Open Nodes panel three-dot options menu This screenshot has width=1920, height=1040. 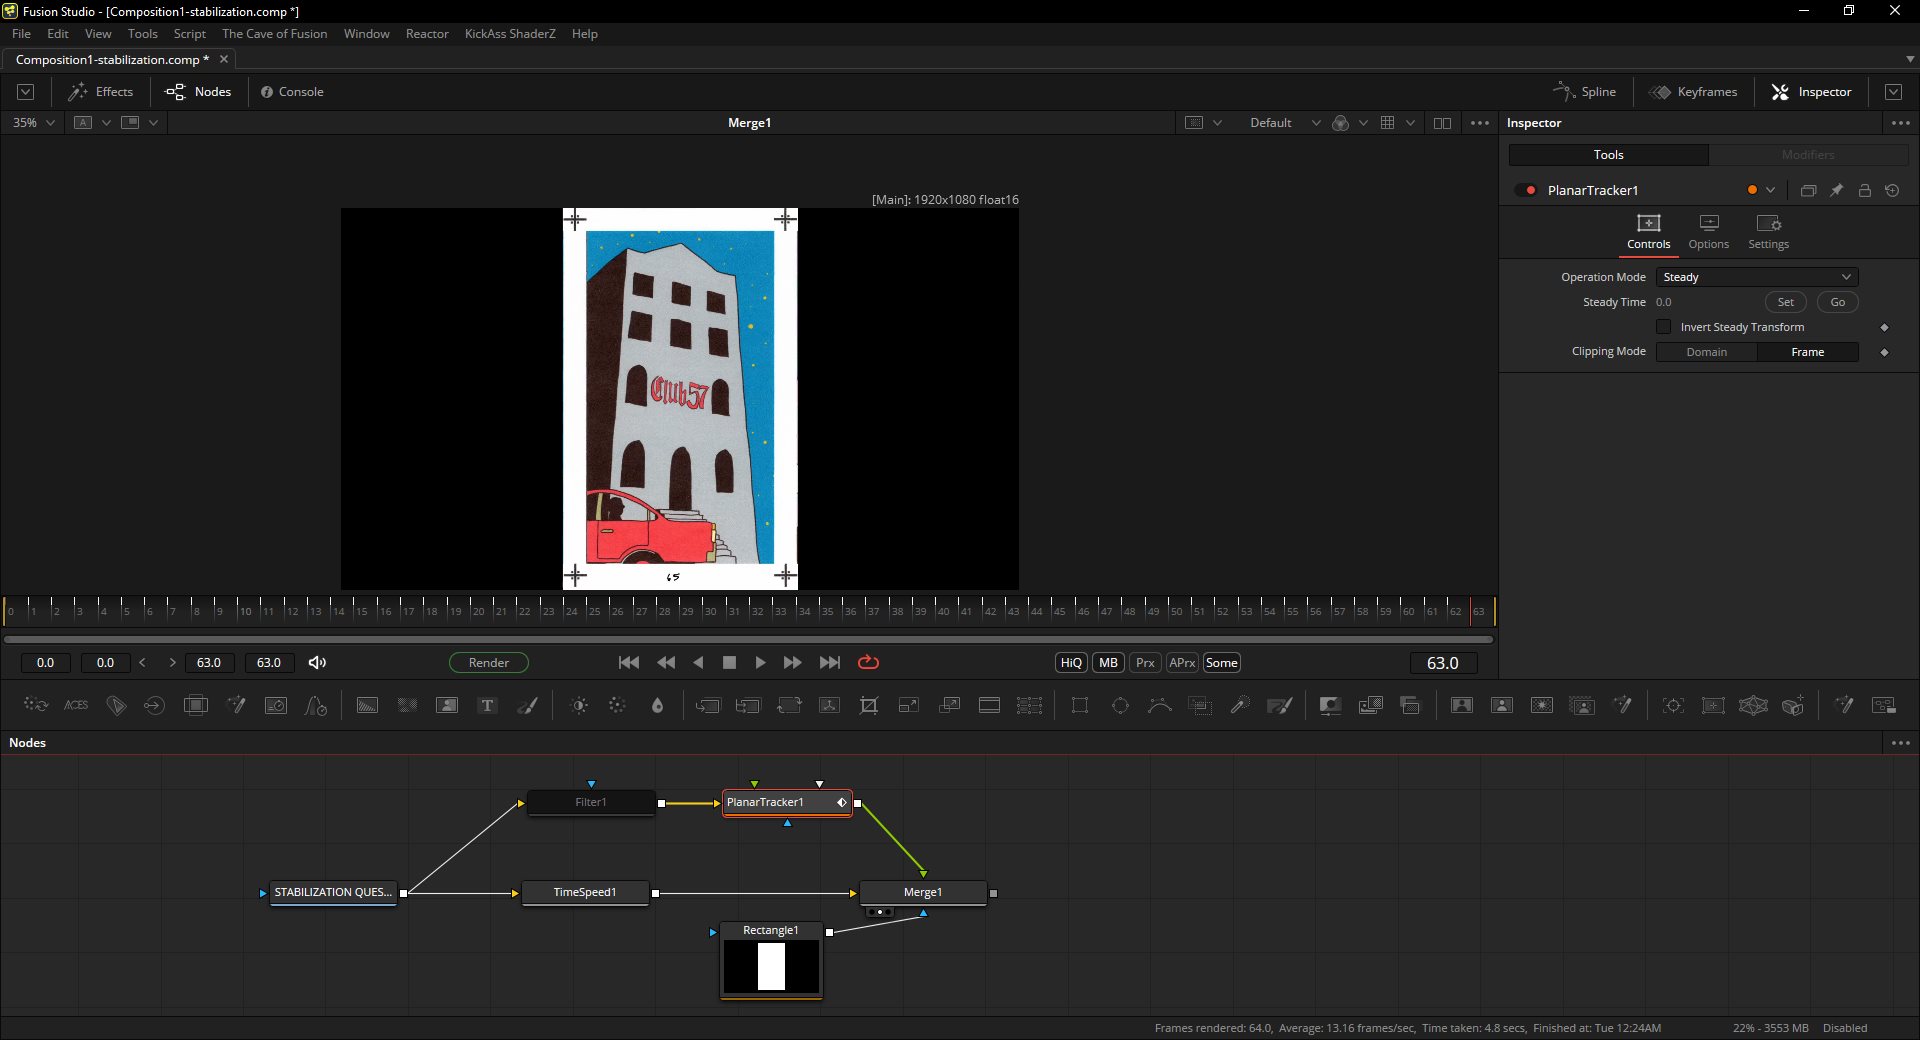(x=1901, y=743)
